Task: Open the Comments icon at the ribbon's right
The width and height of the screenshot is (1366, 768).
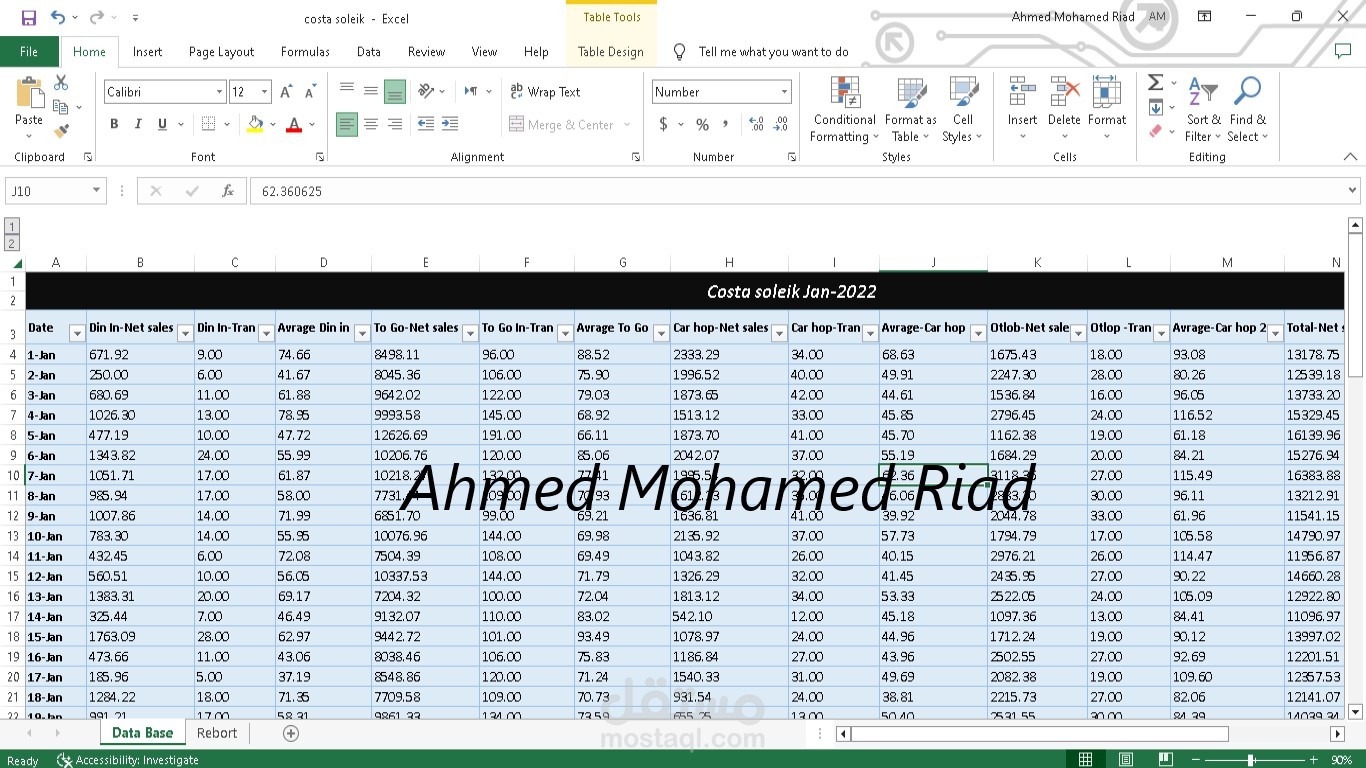Action: point(1343,51)
